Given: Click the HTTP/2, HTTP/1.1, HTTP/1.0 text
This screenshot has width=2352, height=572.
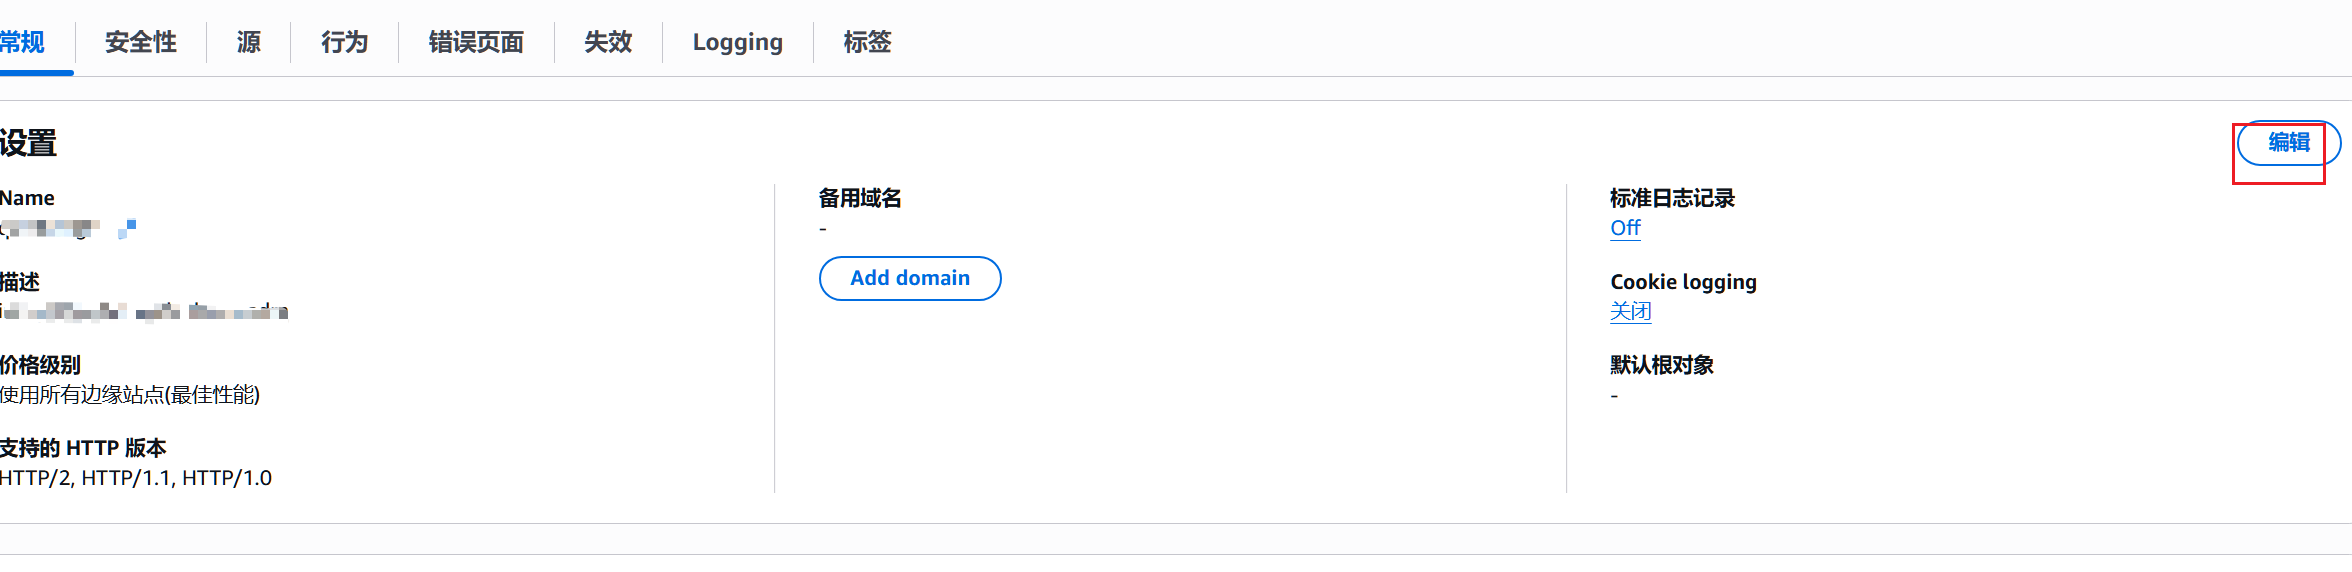Looking at the screenshot, I should tap(136, 478).
